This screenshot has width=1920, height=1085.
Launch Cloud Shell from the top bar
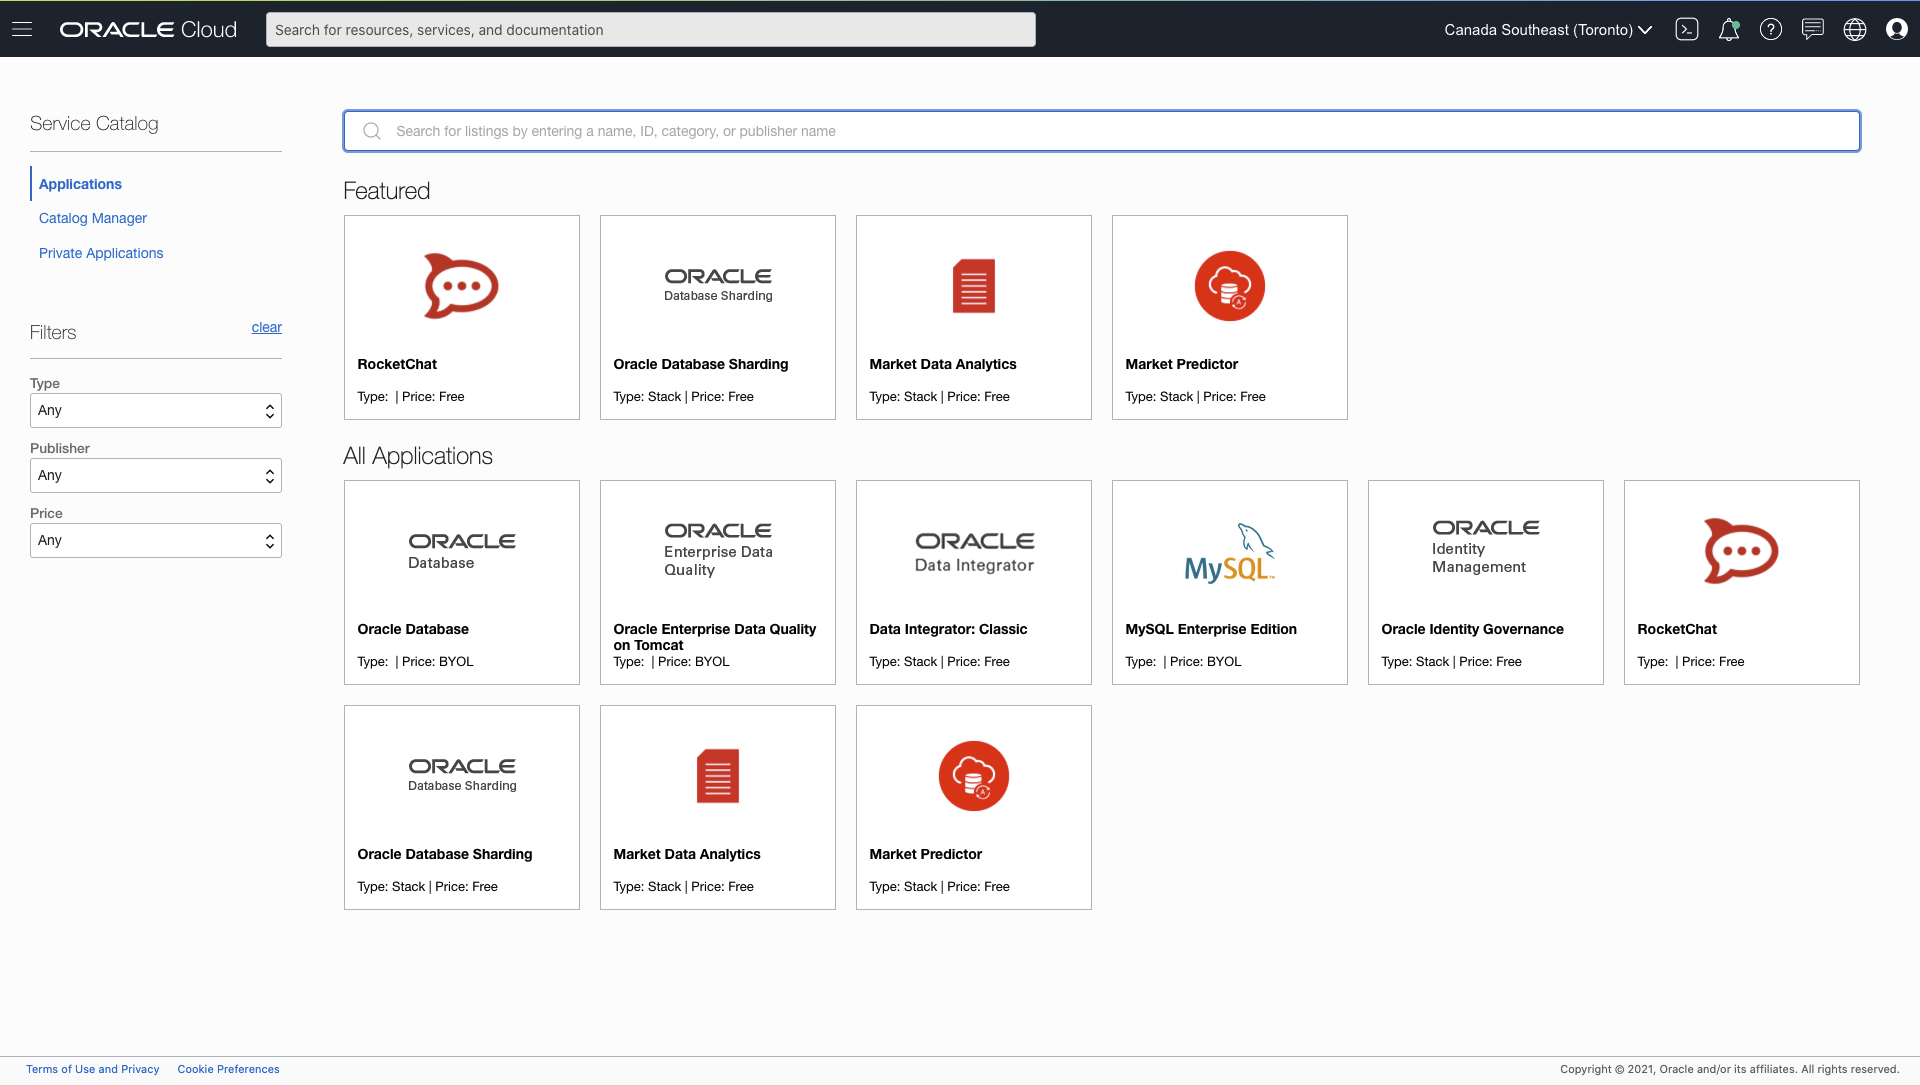tap(1687, 29)
